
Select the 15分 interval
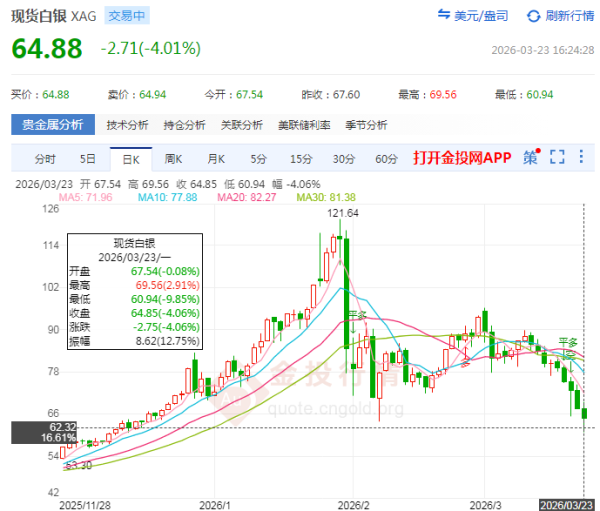pos(301,159)
